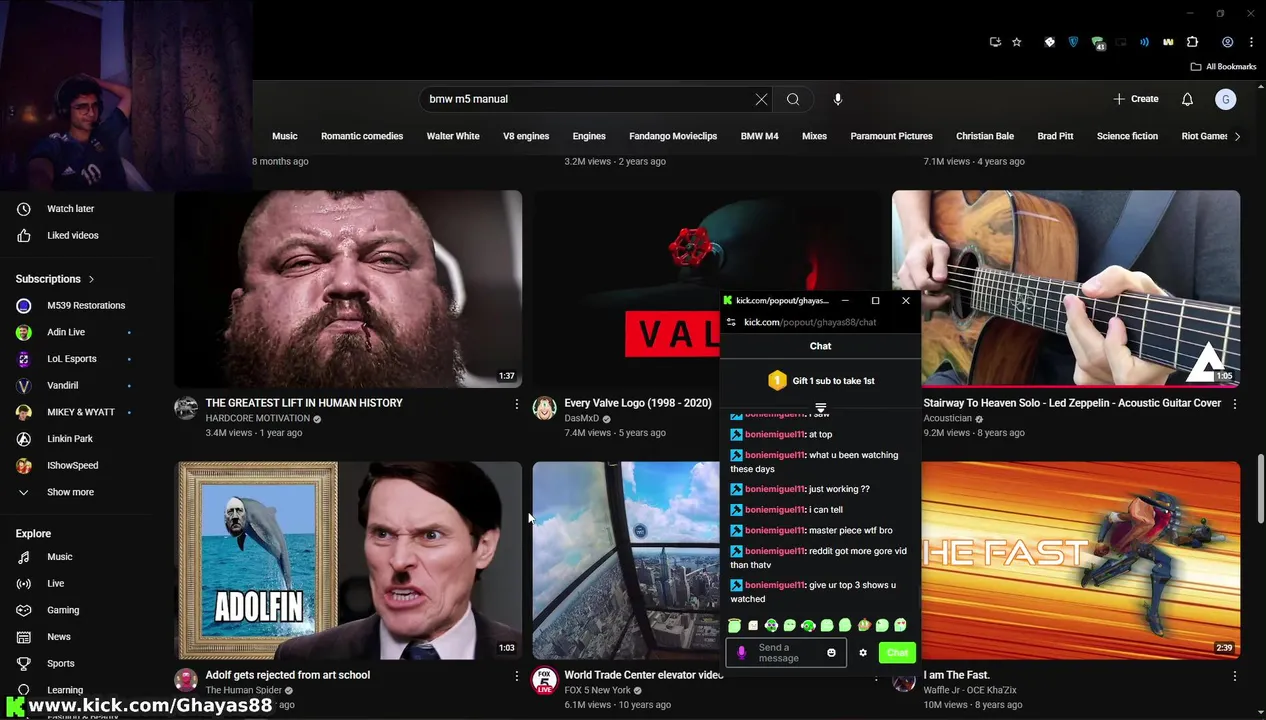
Task: Select the Romantic comedies chip
Action: [362, 136]
